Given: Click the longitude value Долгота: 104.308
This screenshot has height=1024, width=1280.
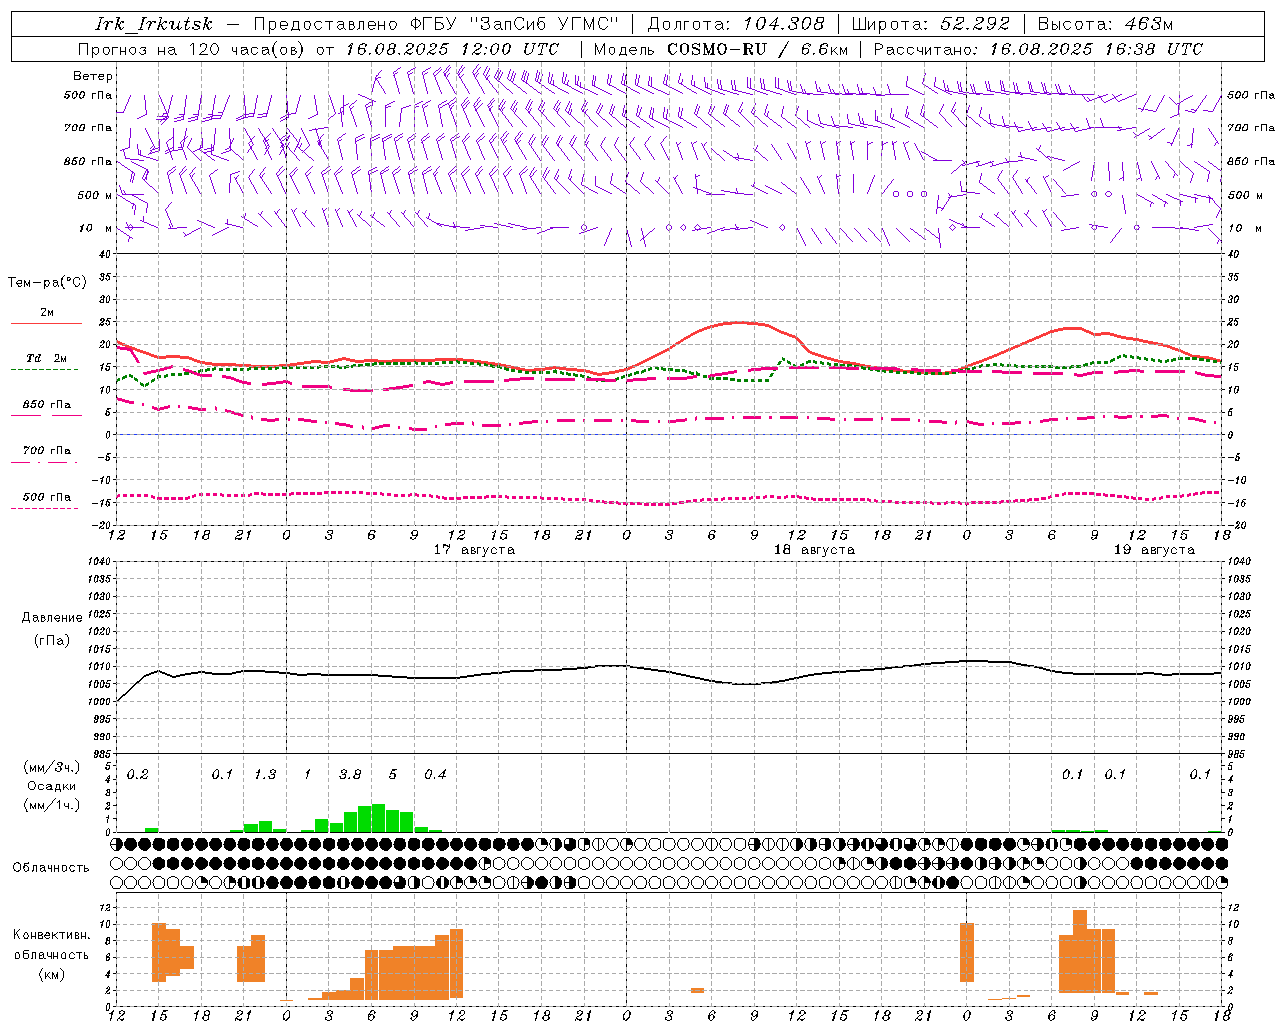Looking at the screenshot, I should [736, 24].
